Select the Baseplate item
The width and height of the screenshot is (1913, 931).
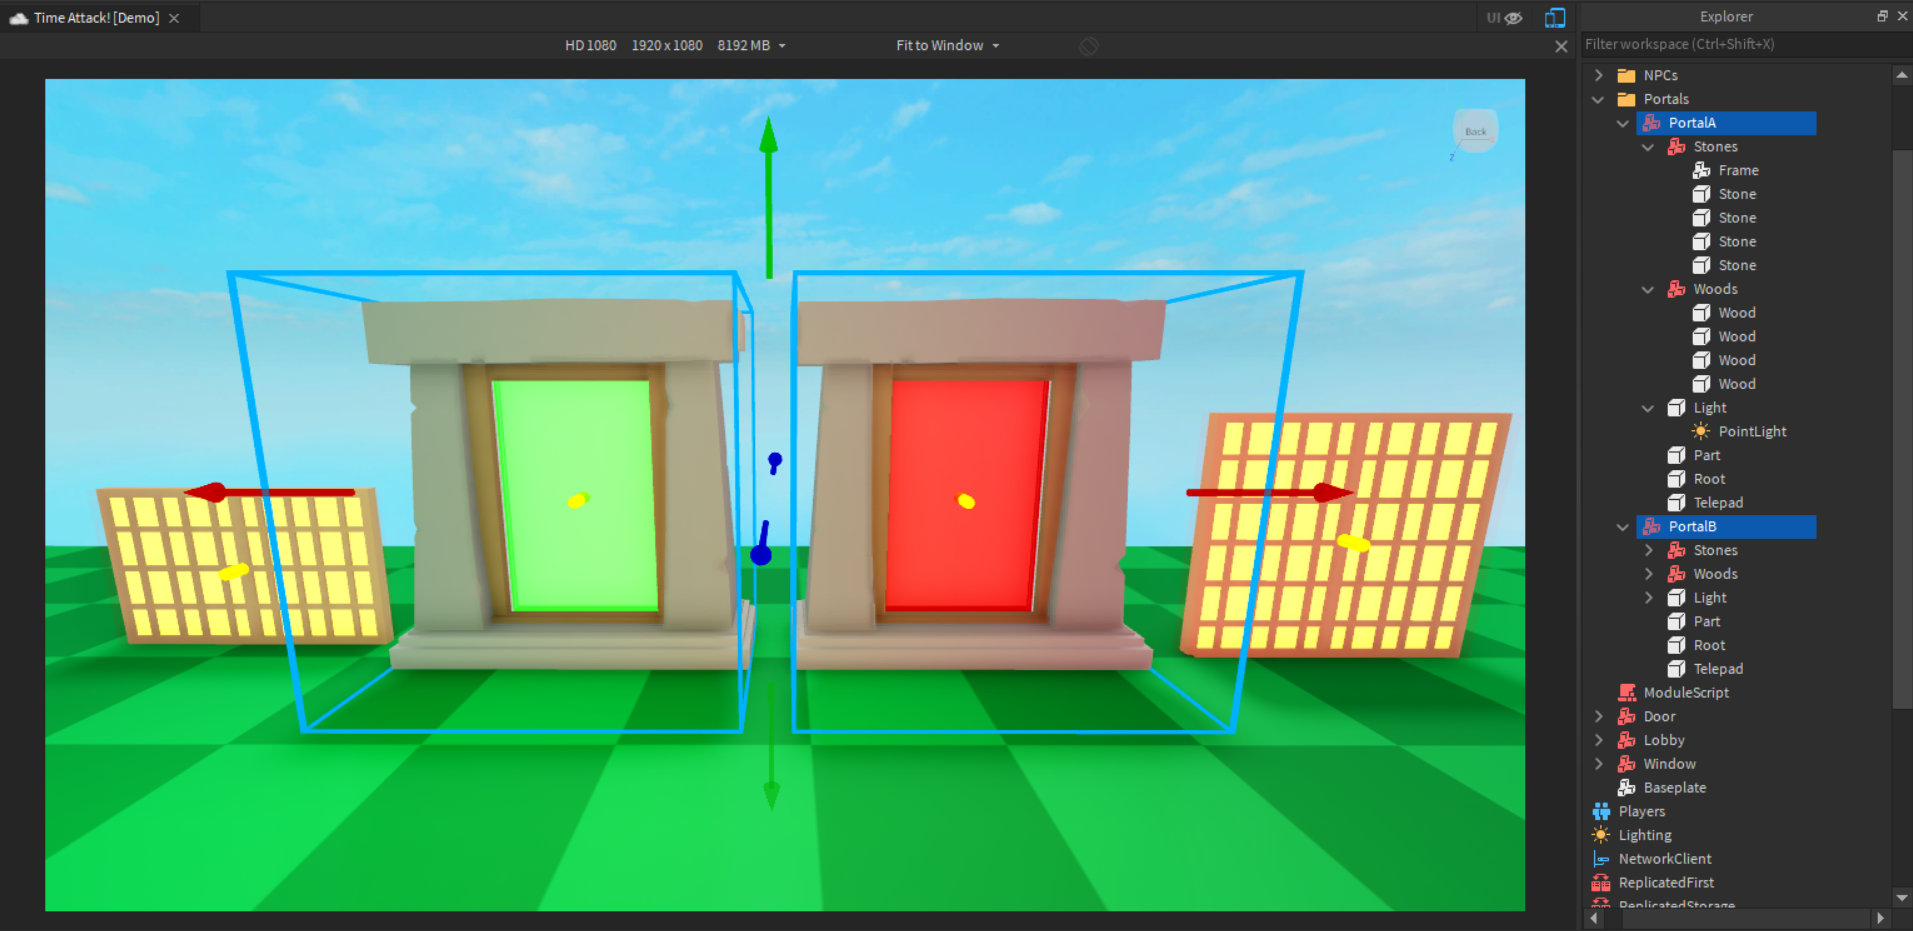(x=1675, y=788)
